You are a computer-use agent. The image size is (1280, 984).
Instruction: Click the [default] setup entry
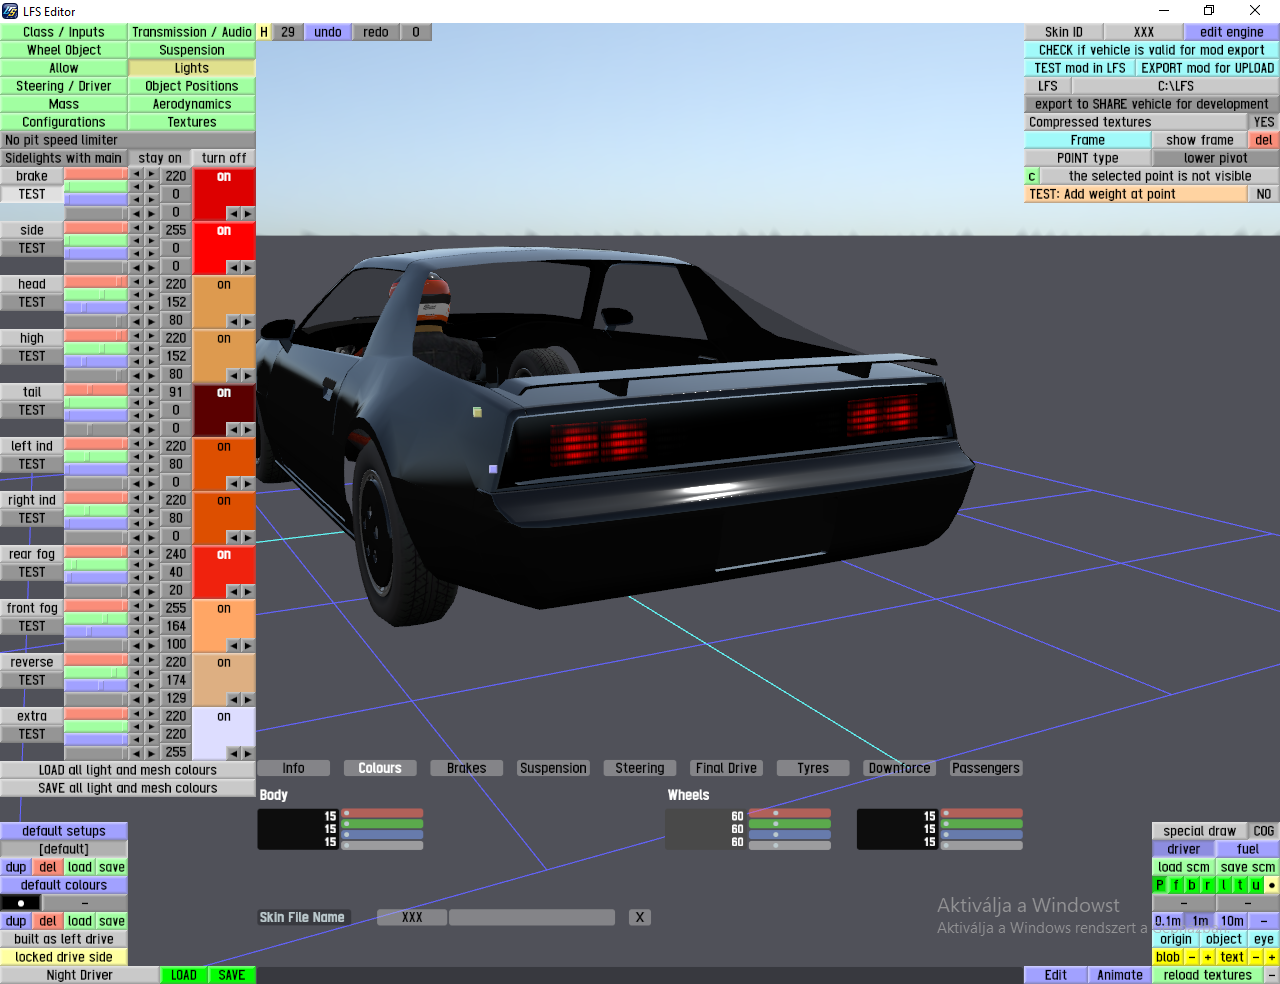(64, 849)
